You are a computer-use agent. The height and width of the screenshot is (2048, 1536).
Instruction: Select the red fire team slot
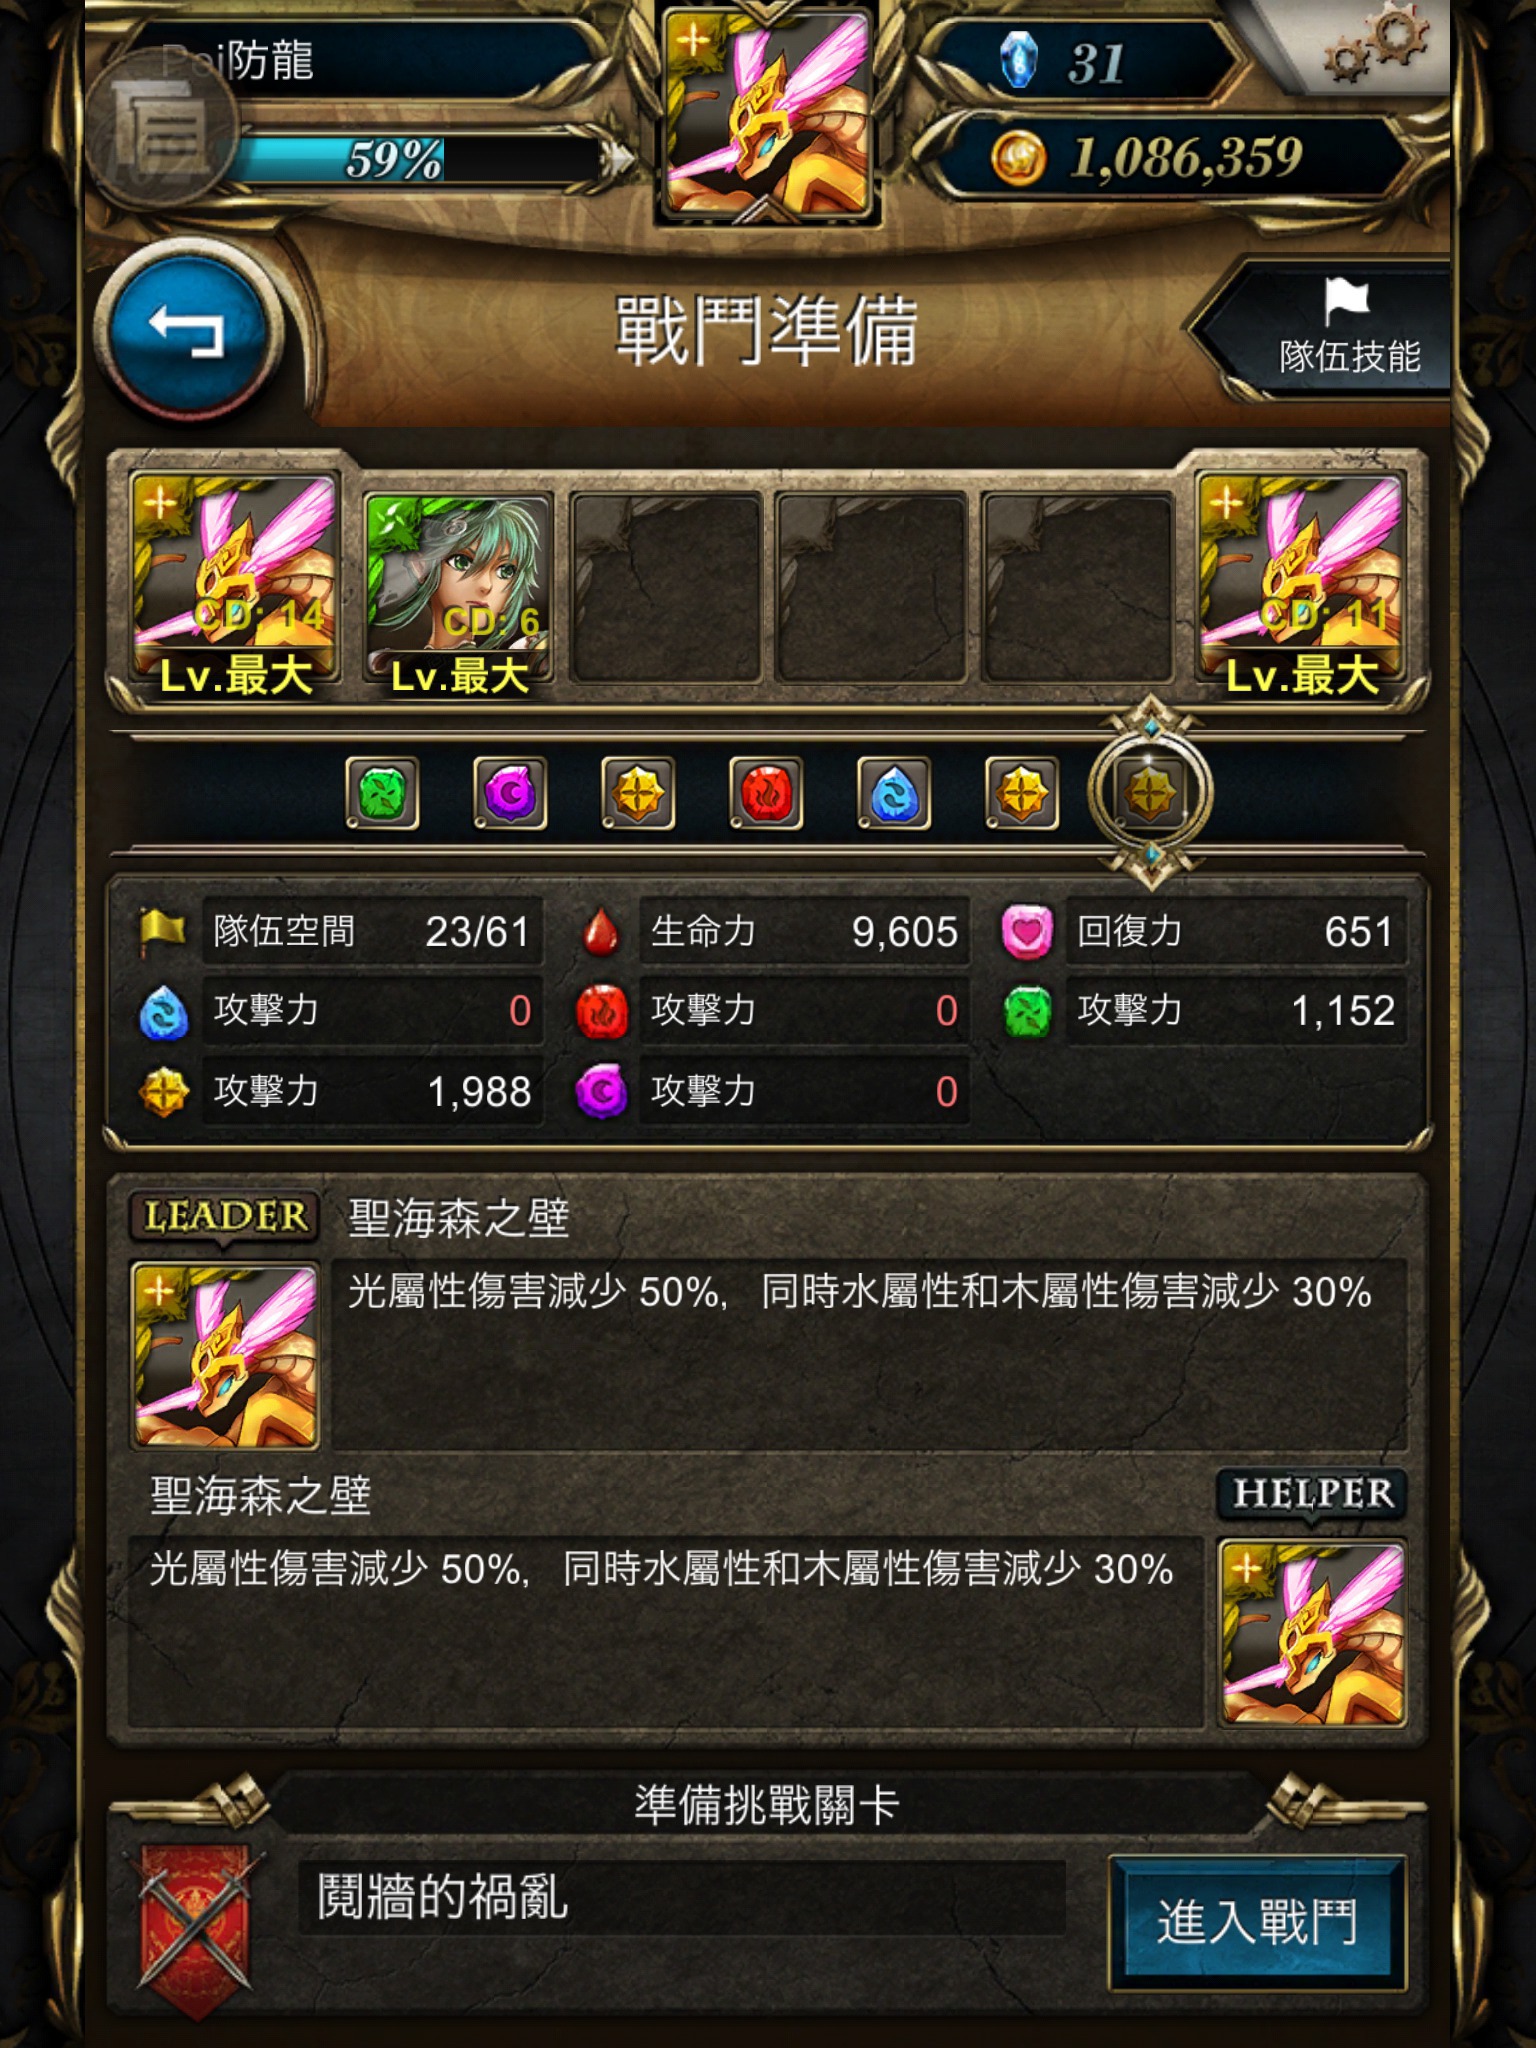click(x=766, y=793)
